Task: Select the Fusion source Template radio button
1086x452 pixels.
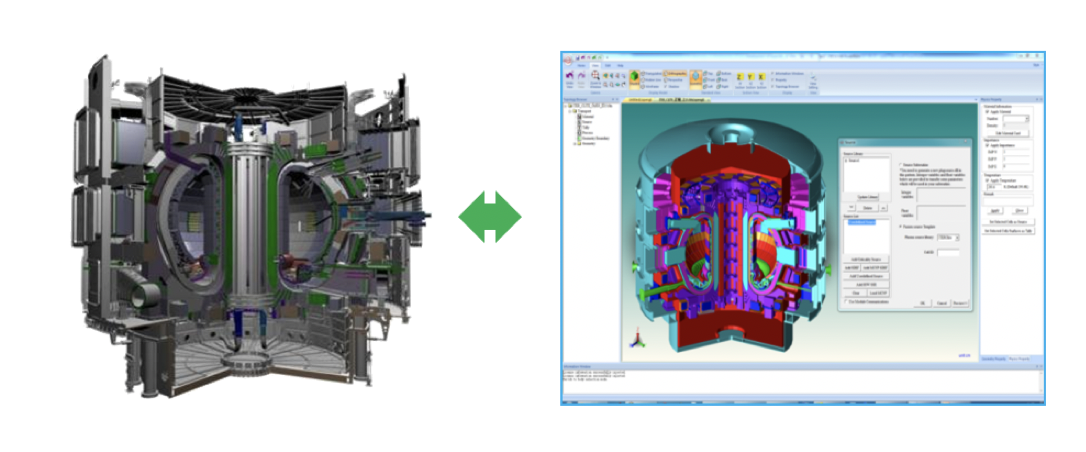Action: coord(900,226)
